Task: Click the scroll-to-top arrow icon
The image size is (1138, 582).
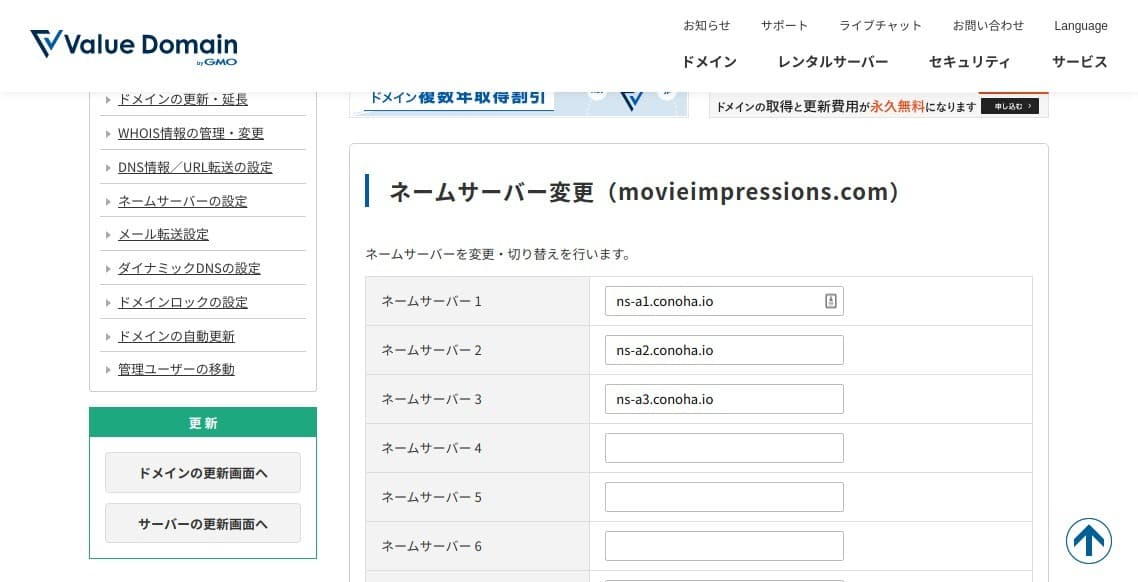Action: click(1089, 541)
